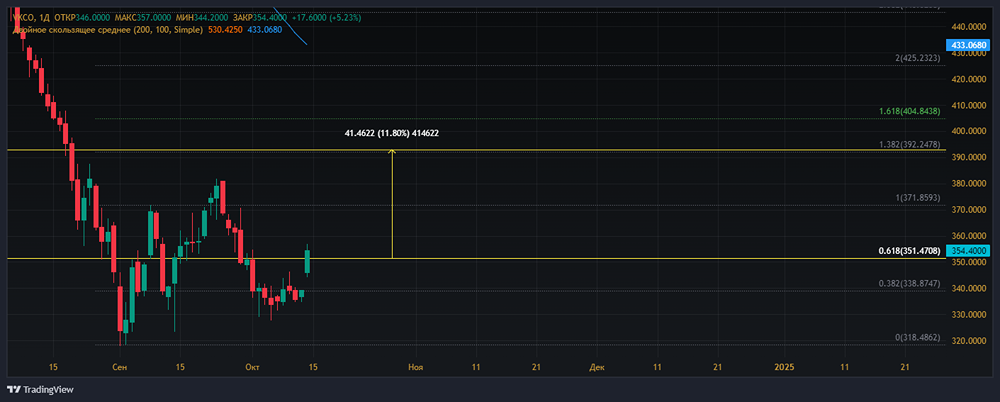Click the cyan 354.4000 last price tag
Image resolution: width=1000 pixels, height=402 pixels.
point(969,251)
